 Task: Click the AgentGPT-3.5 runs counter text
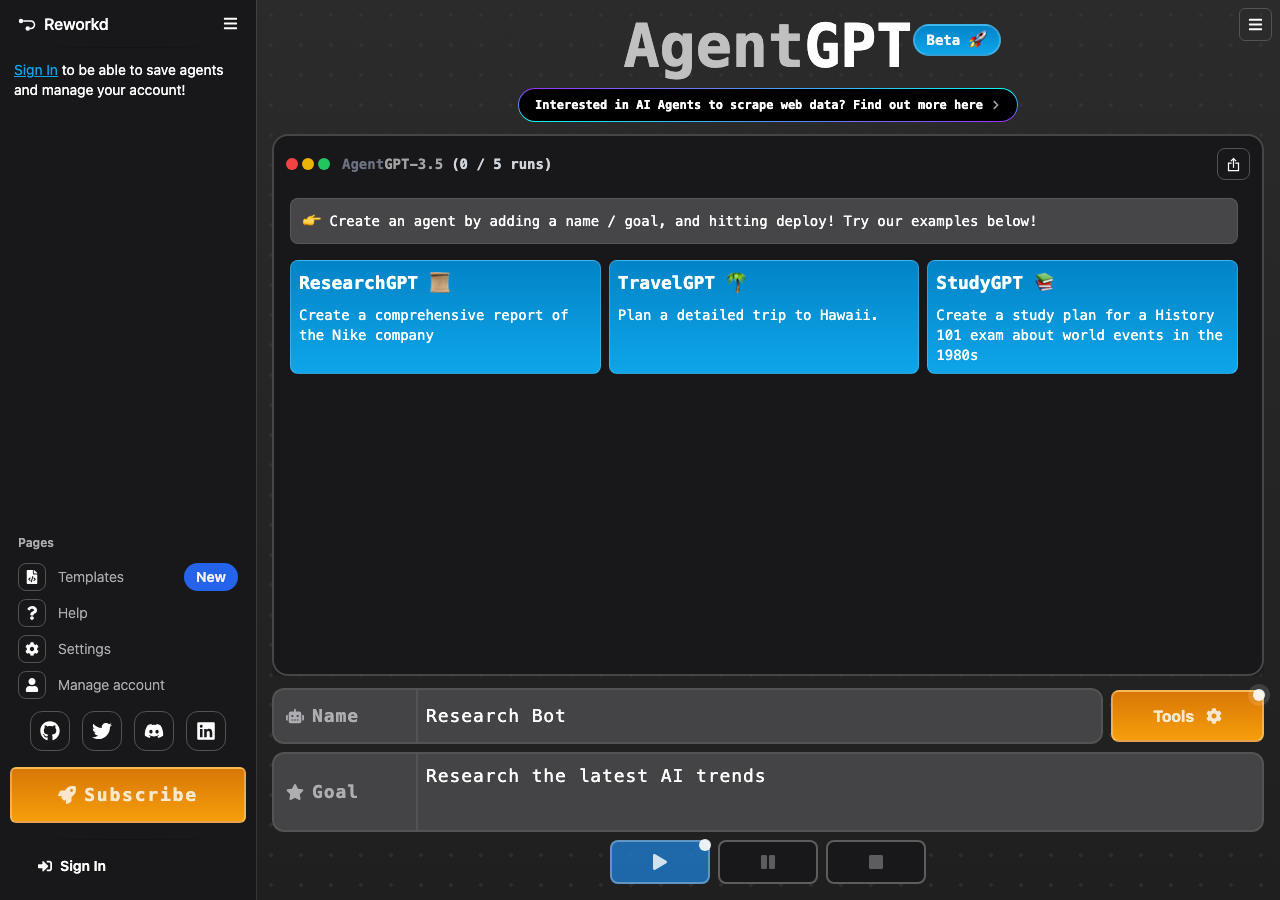(447, 164)
